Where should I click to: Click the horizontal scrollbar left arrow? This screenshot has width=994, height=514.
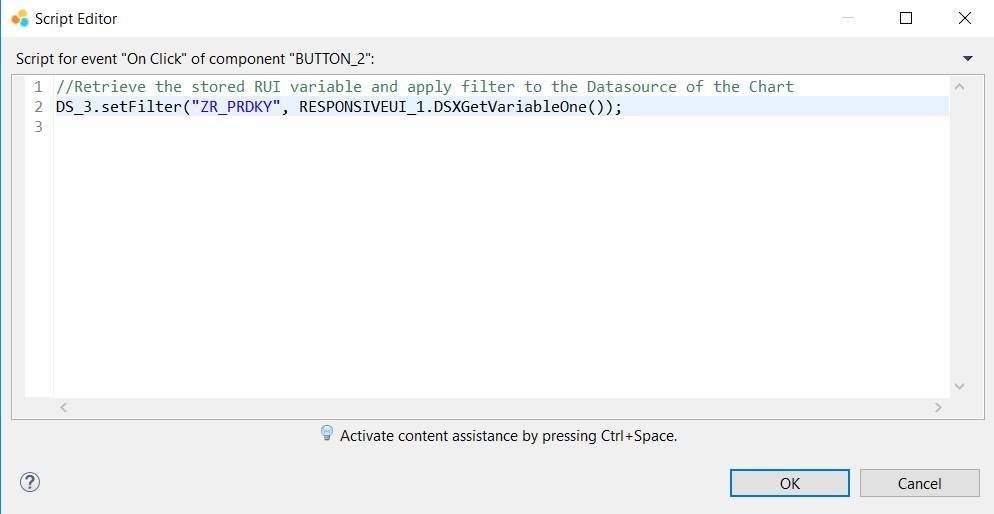tap(64, 407)
